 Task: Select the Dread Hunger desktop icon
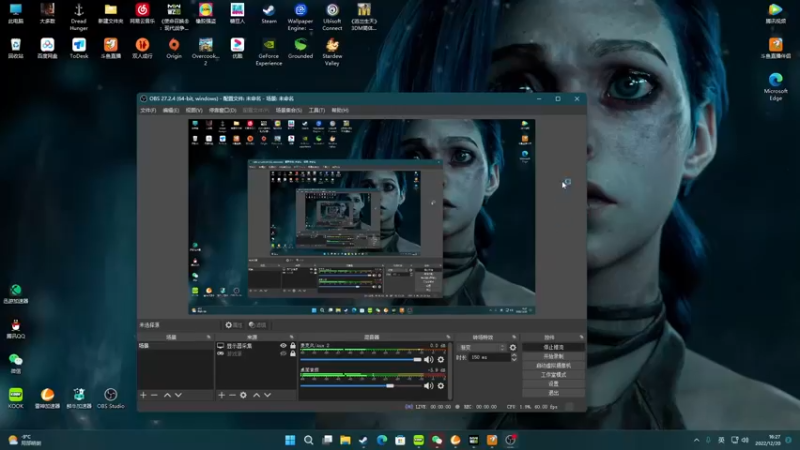(x=79, y=17)
